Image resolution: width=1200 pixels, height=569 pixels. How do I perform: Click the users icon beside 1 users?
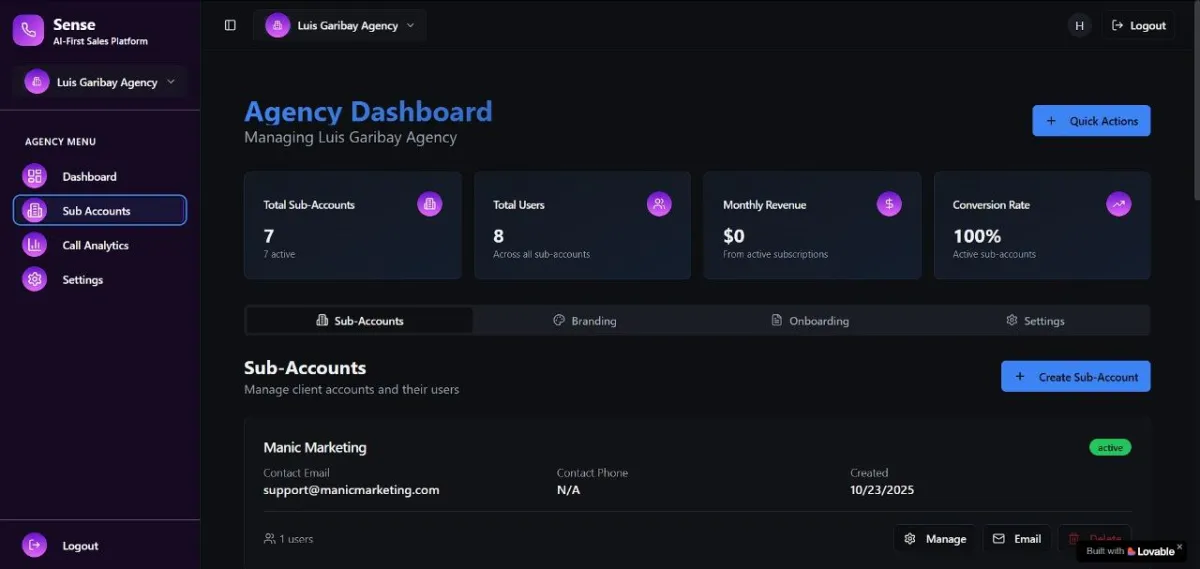pos(269,539)
